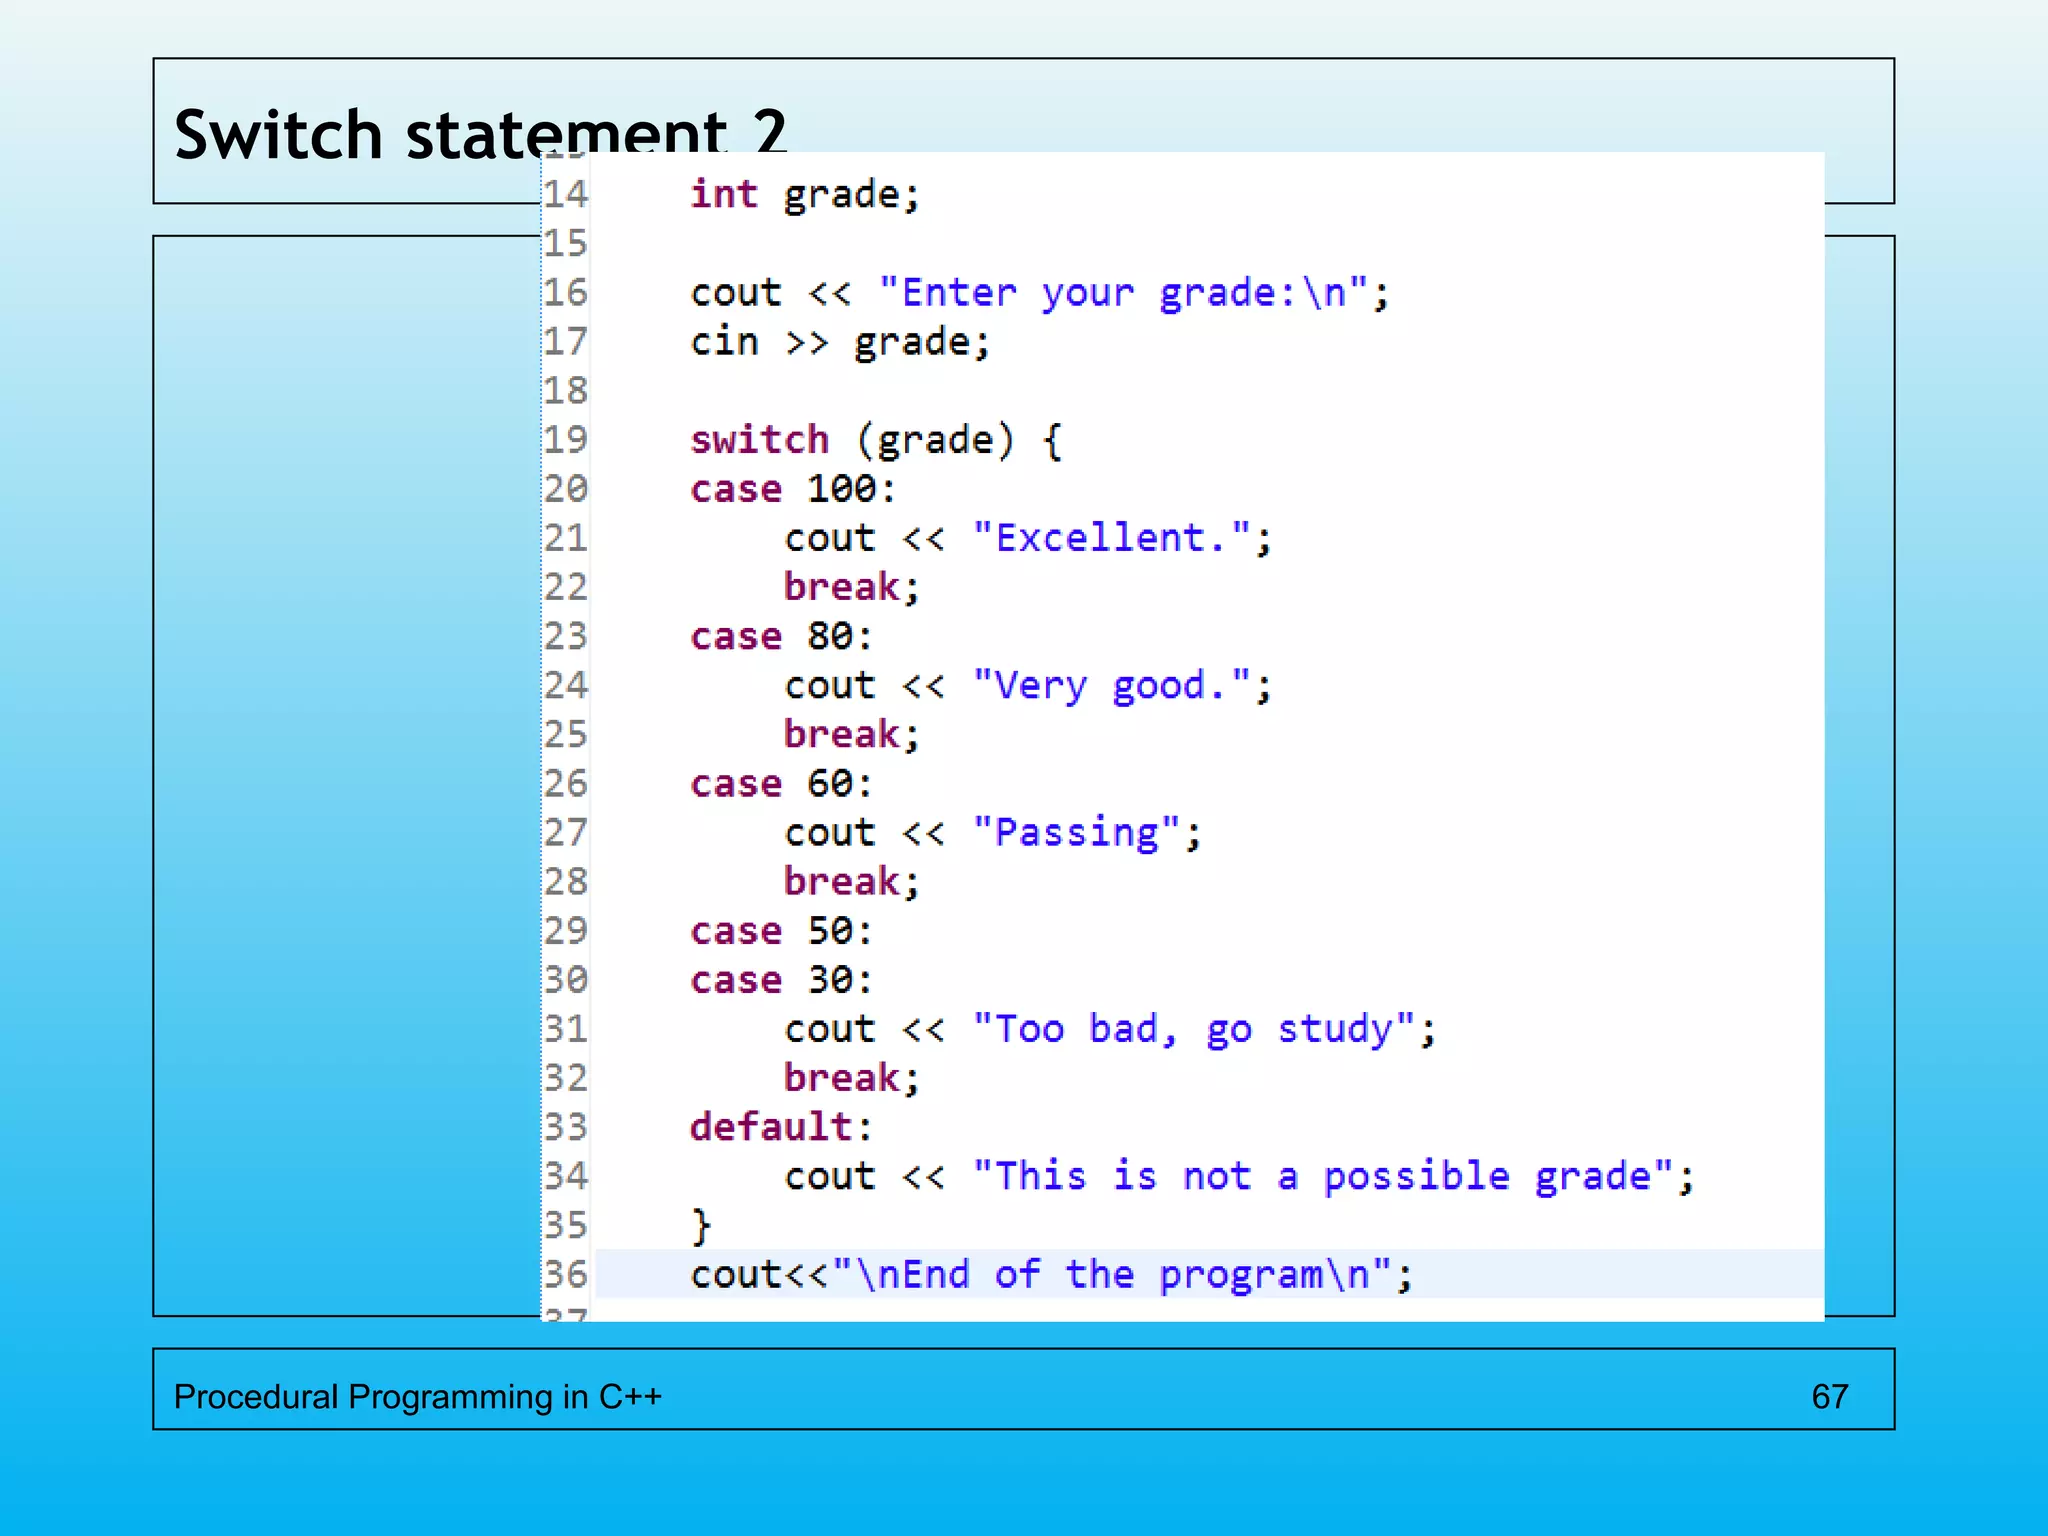Click the 'case 60:' label
This screenshot has height=1536, width=2048.
[782, 783]
